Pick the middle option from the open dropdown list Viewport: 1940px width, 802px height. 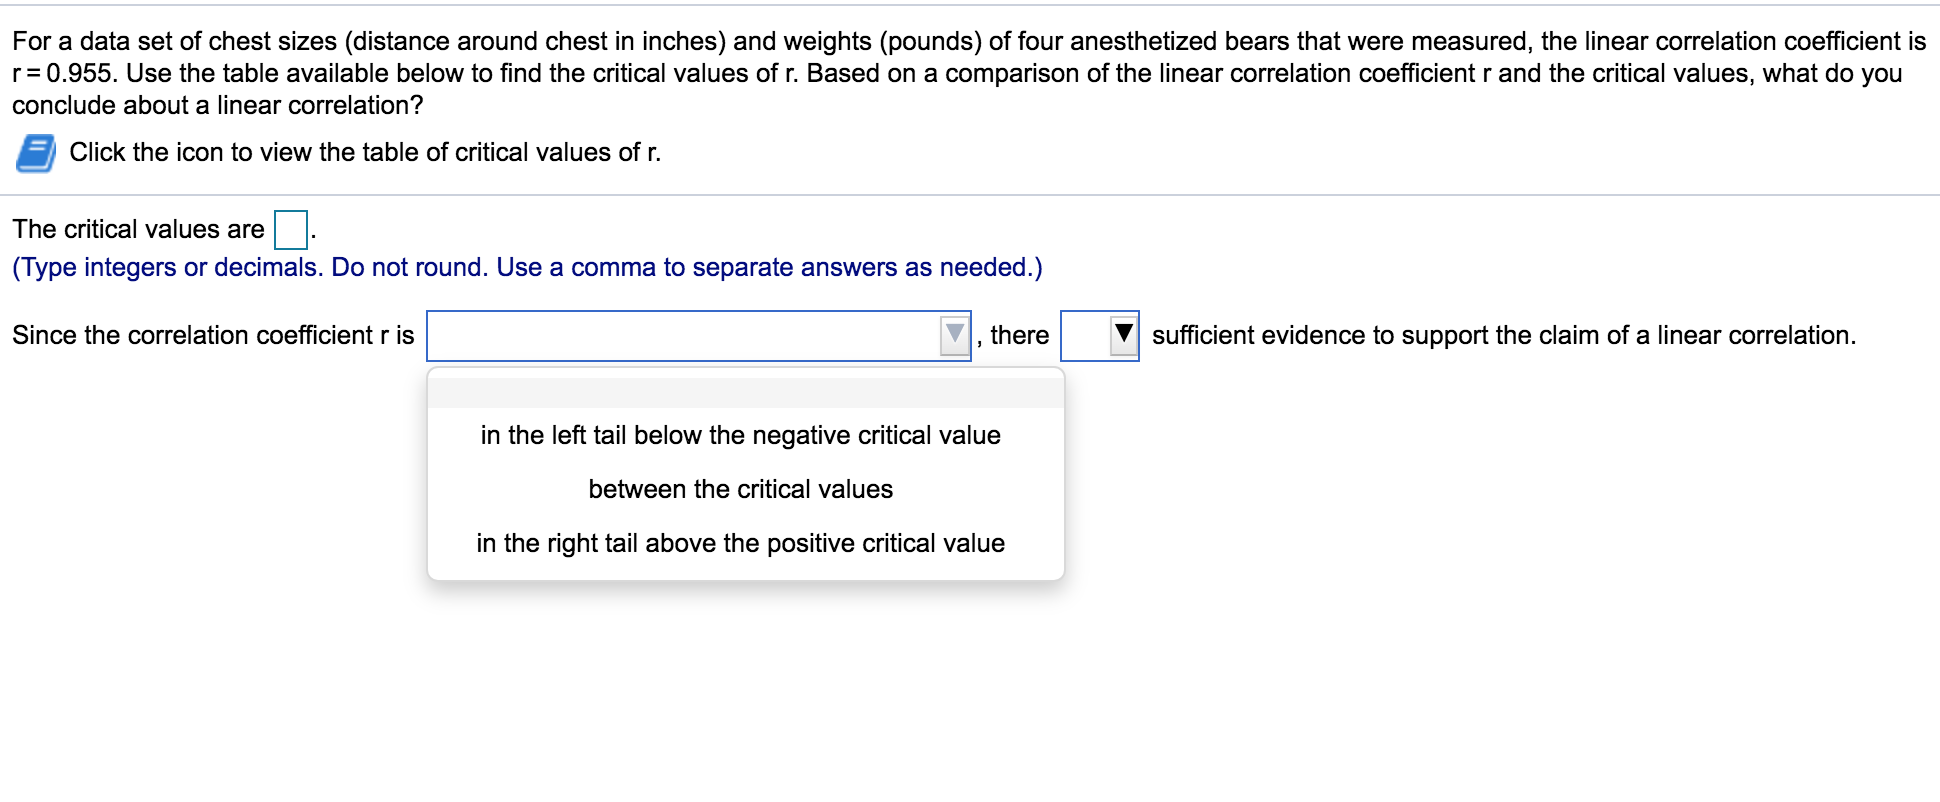coord(740,489)
